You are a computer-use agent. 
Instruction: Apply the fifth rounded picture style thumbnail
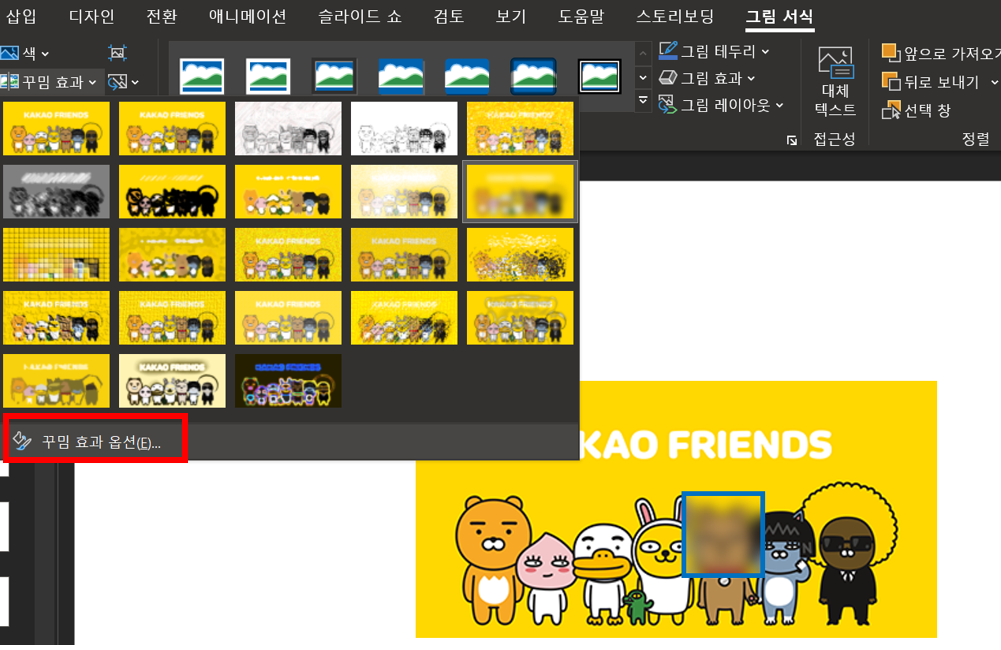[467, 76]
